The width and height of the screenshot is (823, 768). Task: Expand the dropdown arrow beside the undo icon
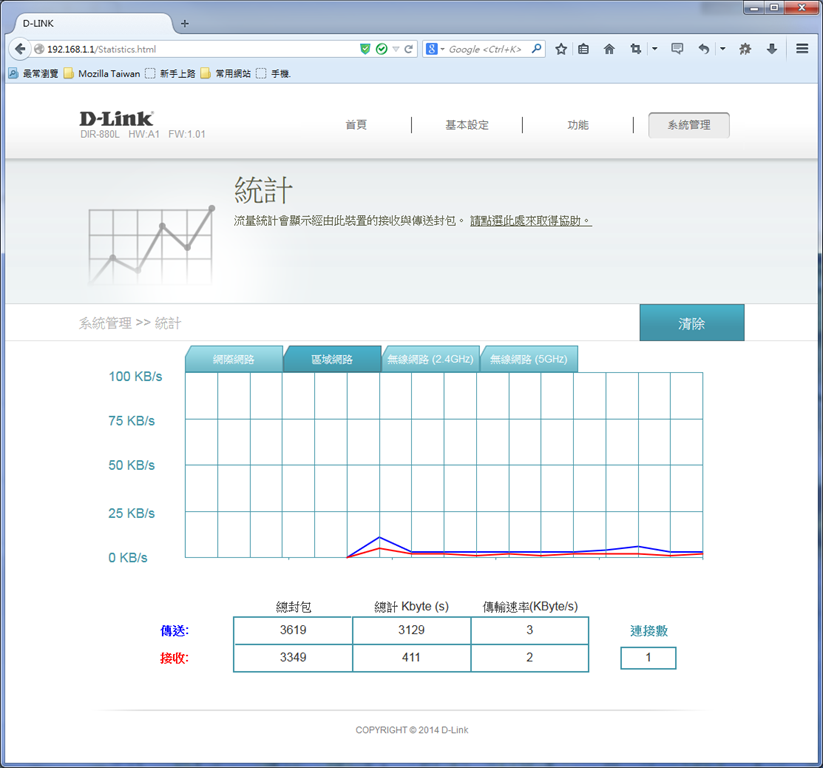pyautogui.click(x=723, y=49)
